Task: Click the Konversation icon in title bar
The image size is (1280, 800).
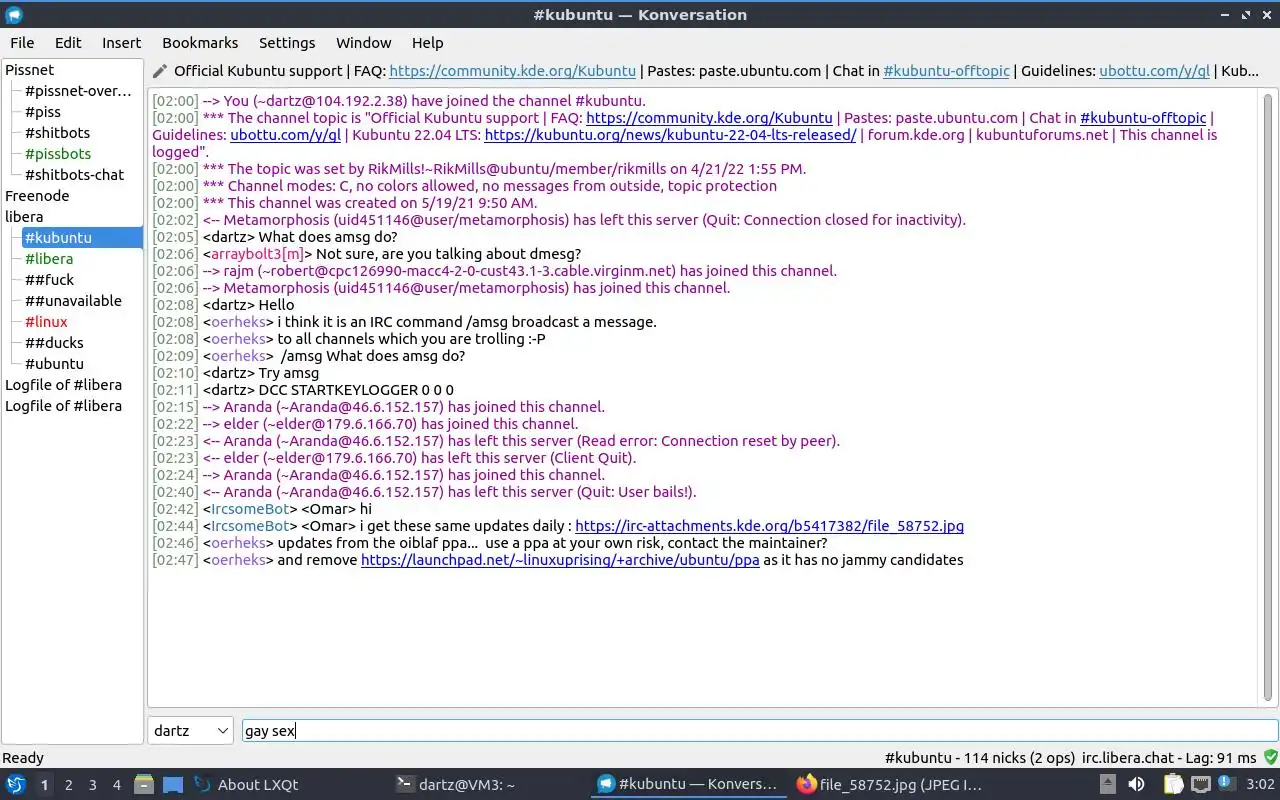Action: coord(14,15)
